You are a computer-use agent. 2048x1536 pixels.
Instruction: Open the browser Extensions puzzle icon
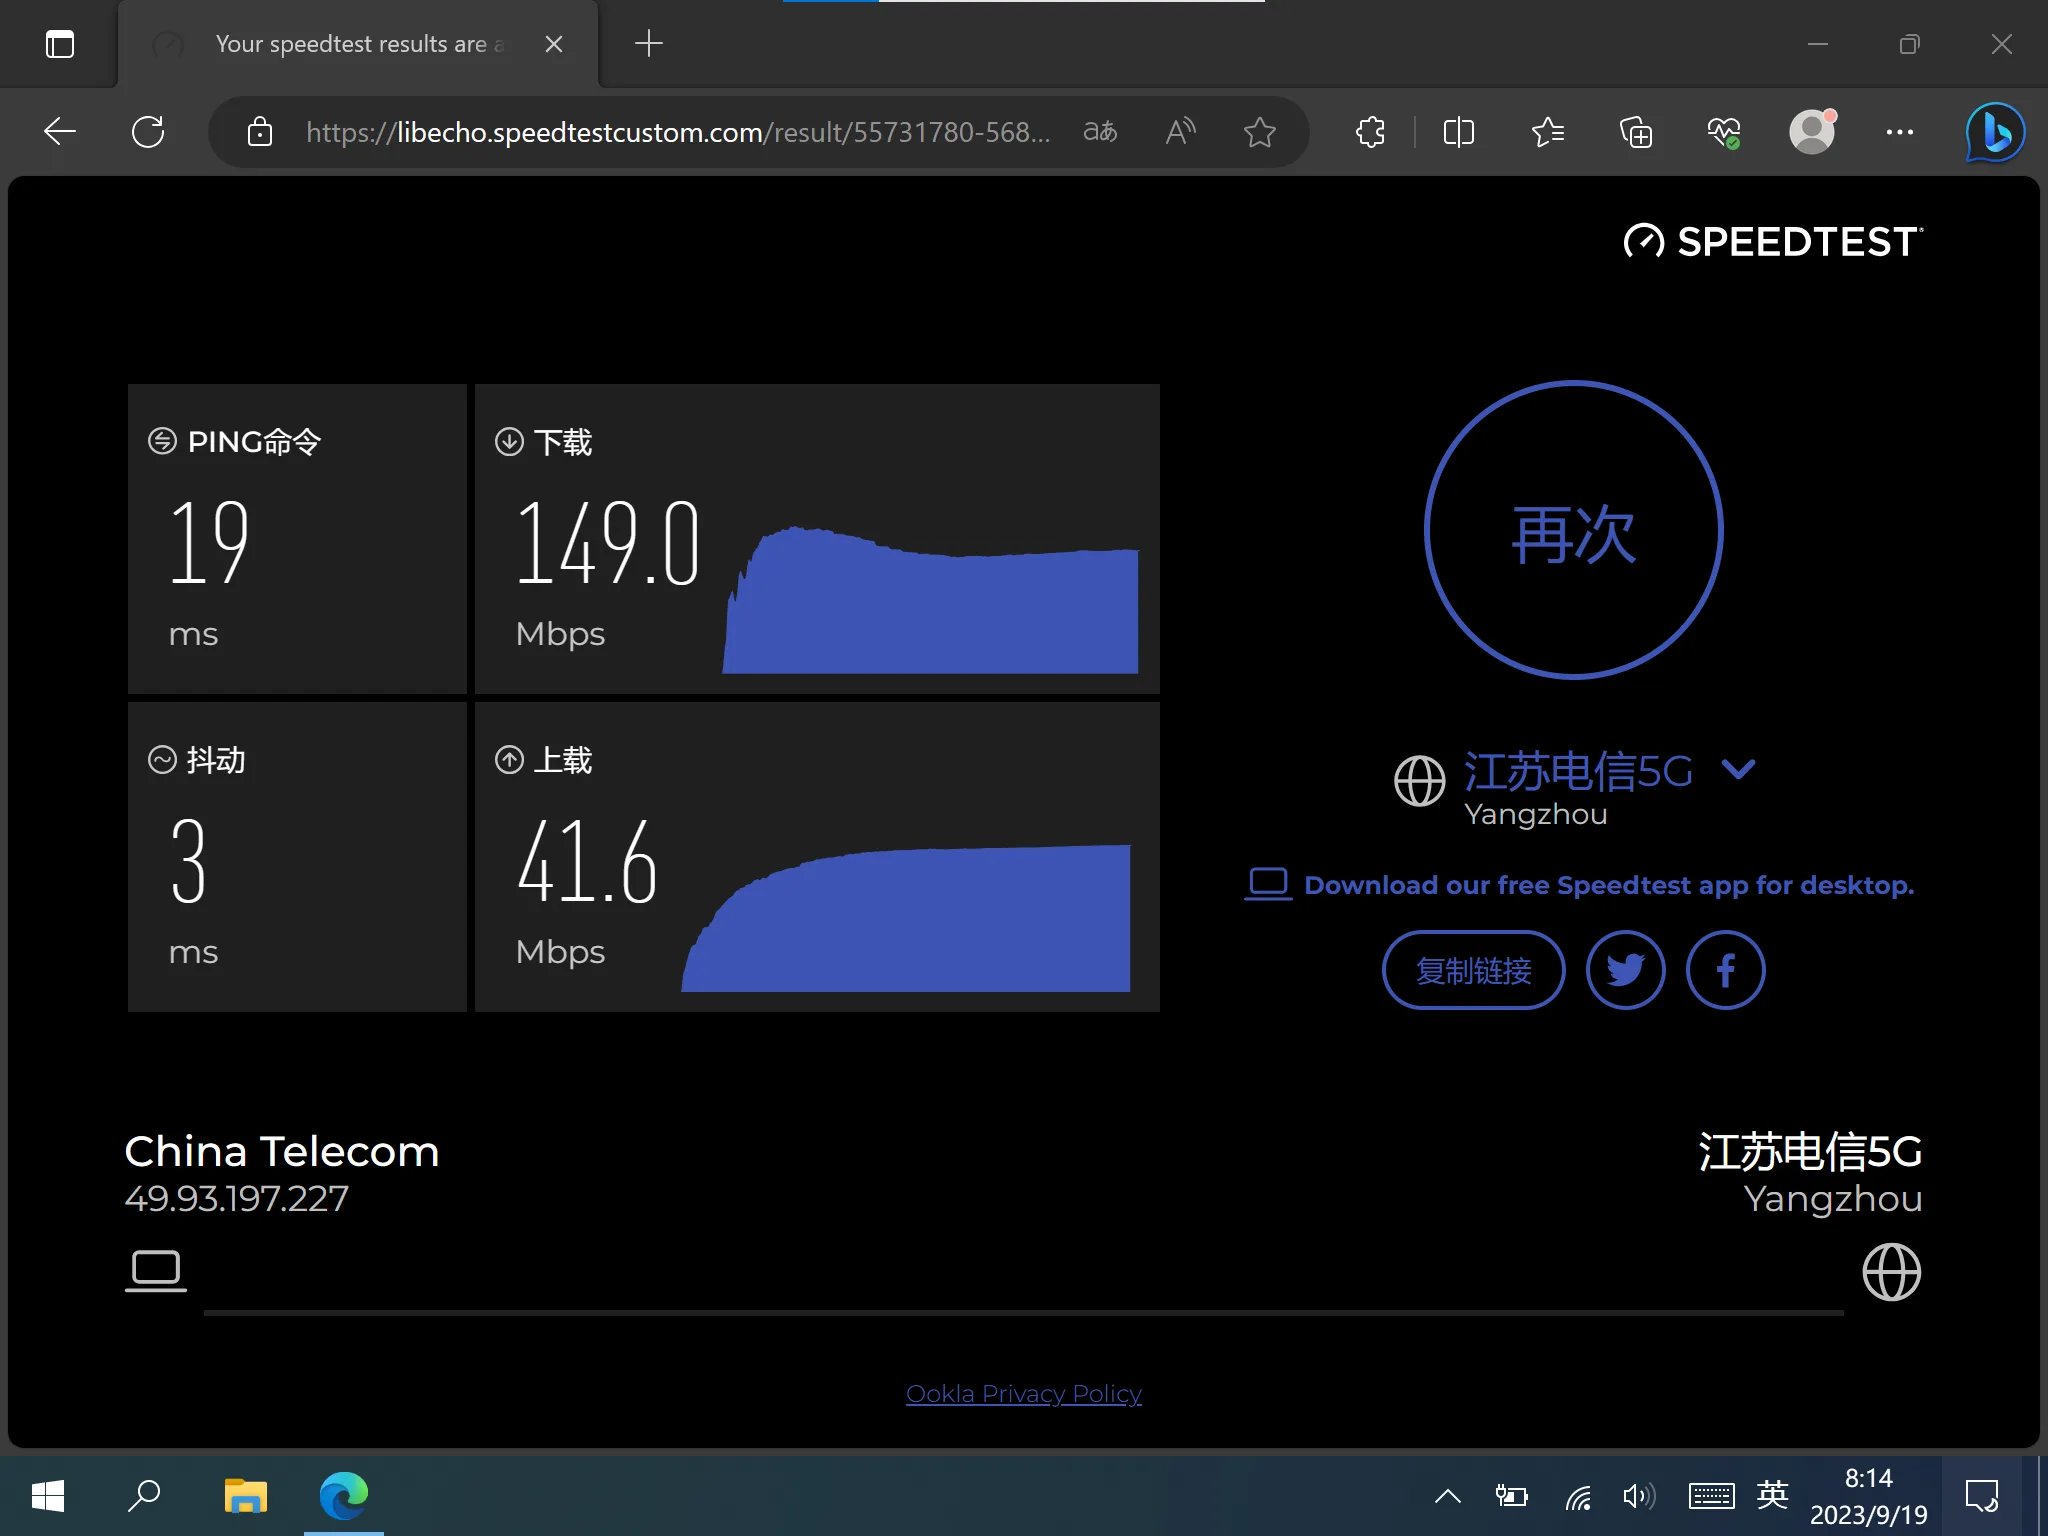pyautogui.click(x=1370, y=132)
